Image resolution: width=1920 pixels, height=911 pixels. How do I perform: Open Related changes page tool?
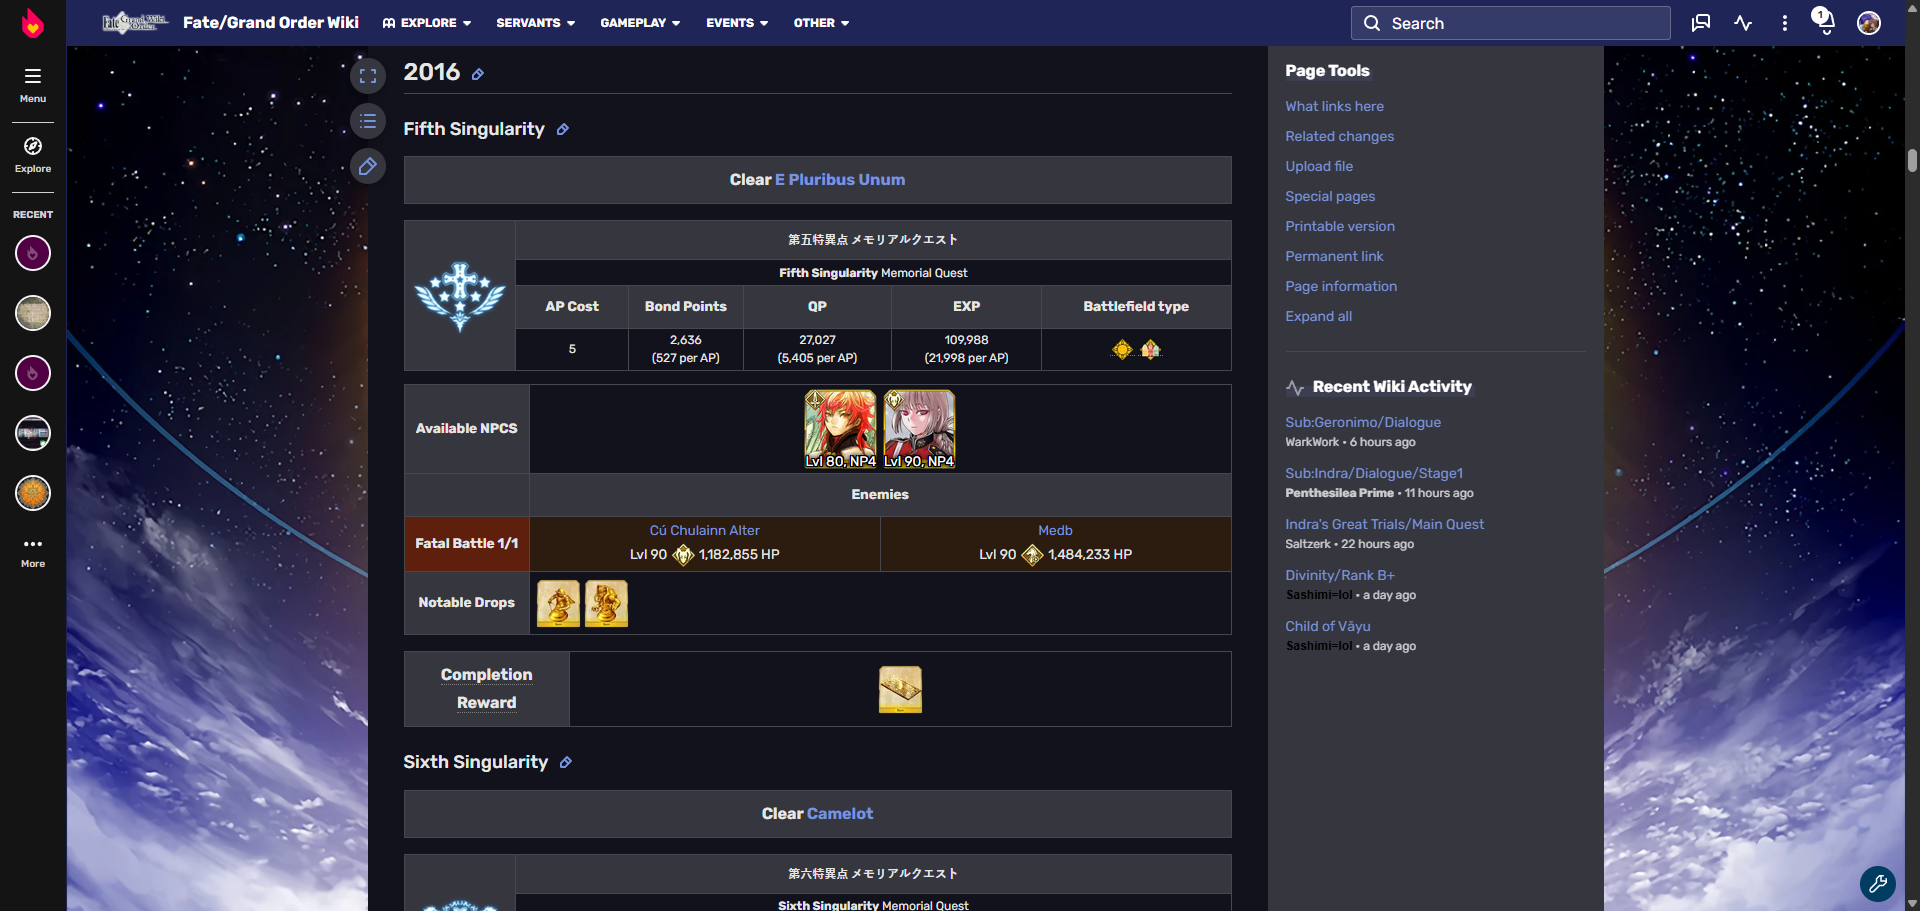(1339, 136)
